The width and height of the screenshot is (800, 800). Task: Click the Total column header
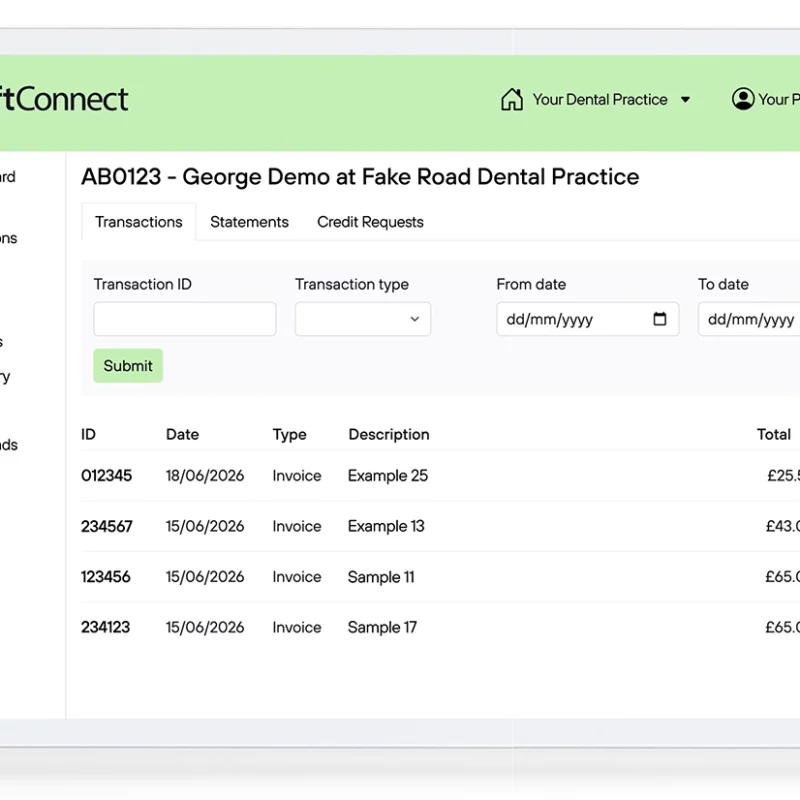(x=773, y=434)
